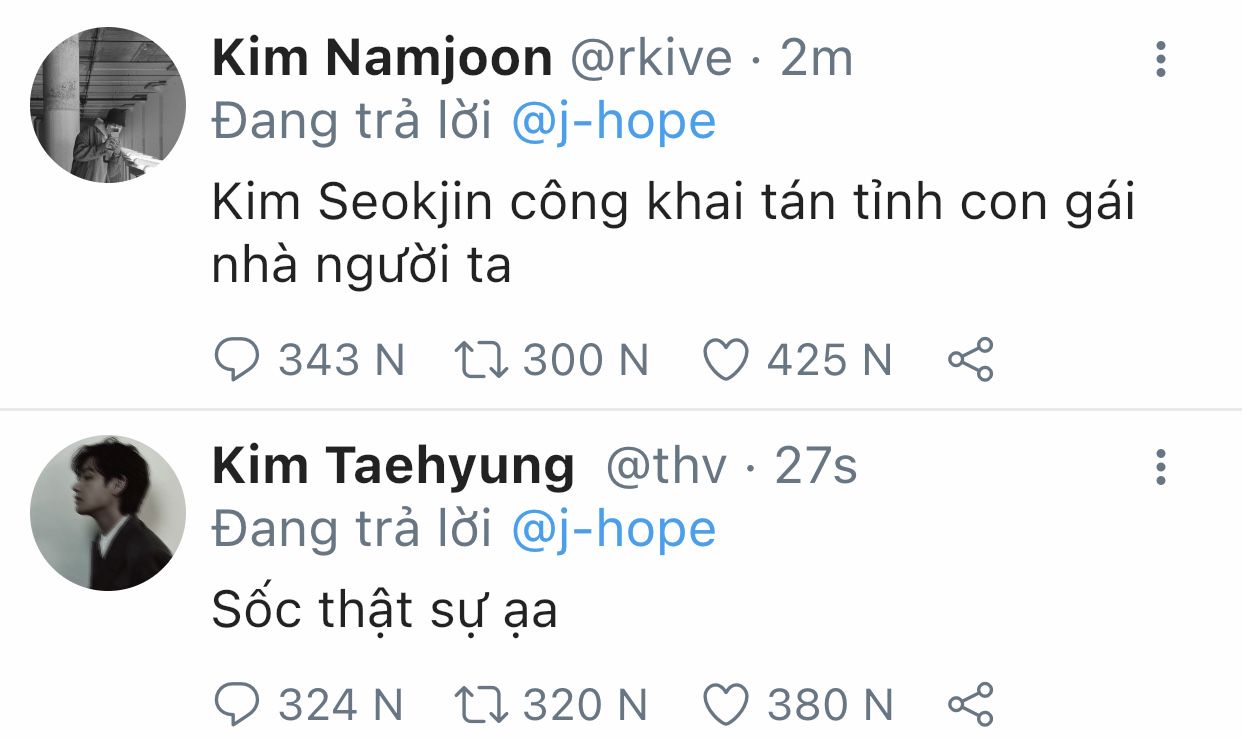Open the @rkive handle

click(651, 60)
